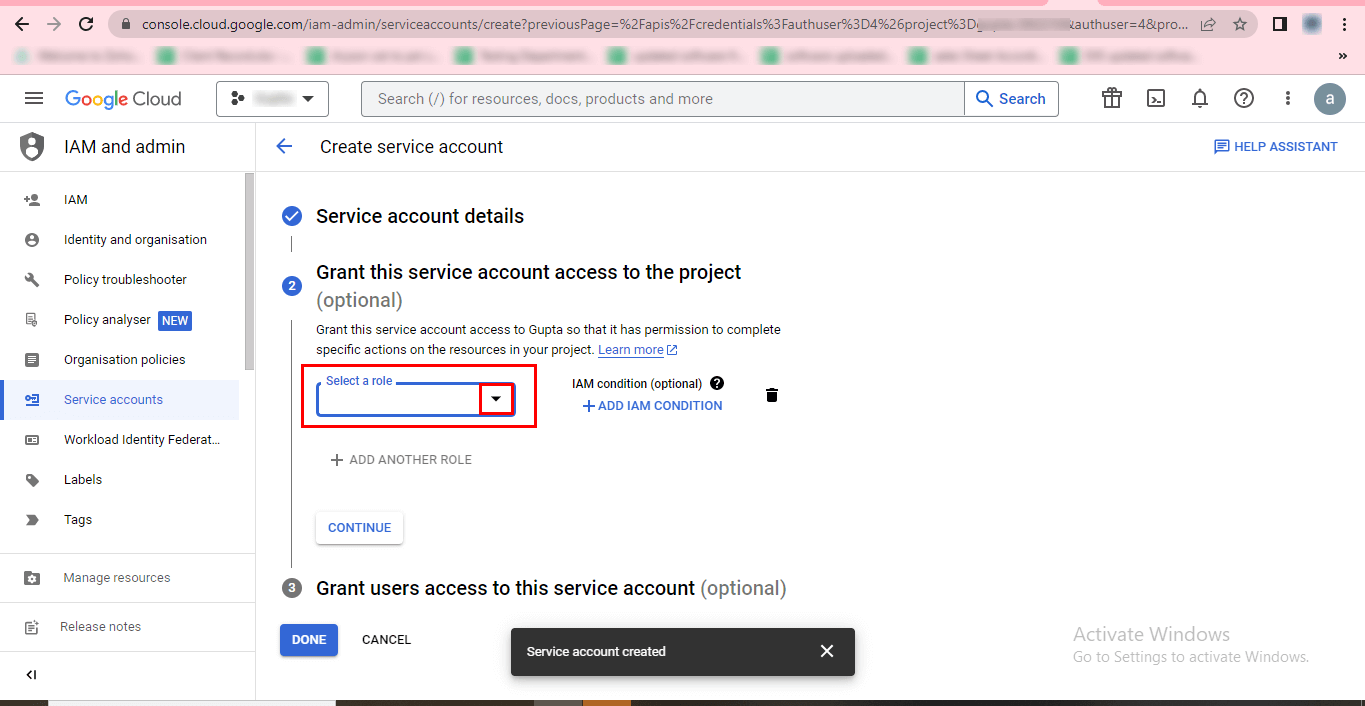Open the help question mark menu
Viewport: 1365px width, 706px height.
click(x=1244, y=98)
